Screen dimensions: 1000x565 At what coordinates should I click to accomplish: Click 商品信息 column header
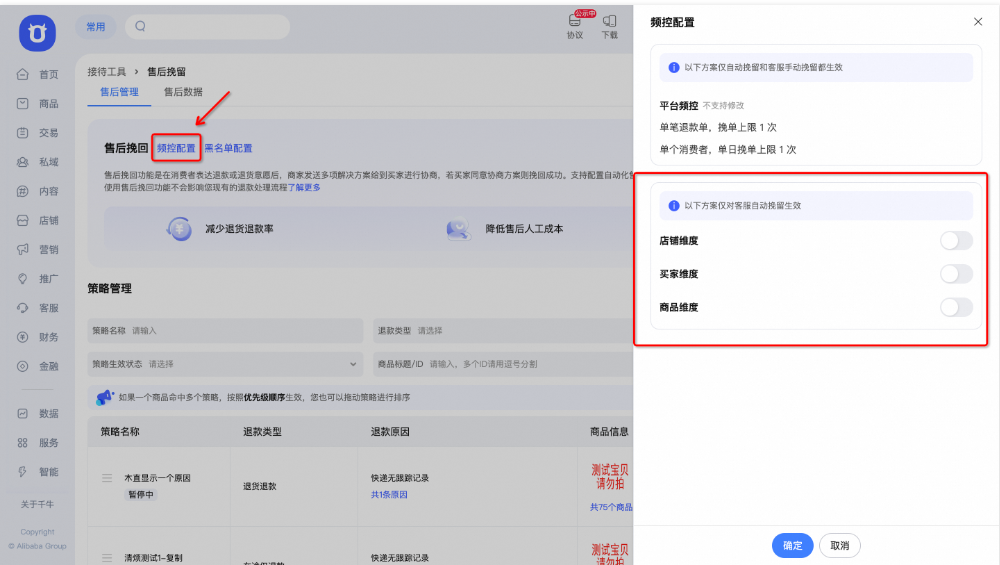(609, 432)
